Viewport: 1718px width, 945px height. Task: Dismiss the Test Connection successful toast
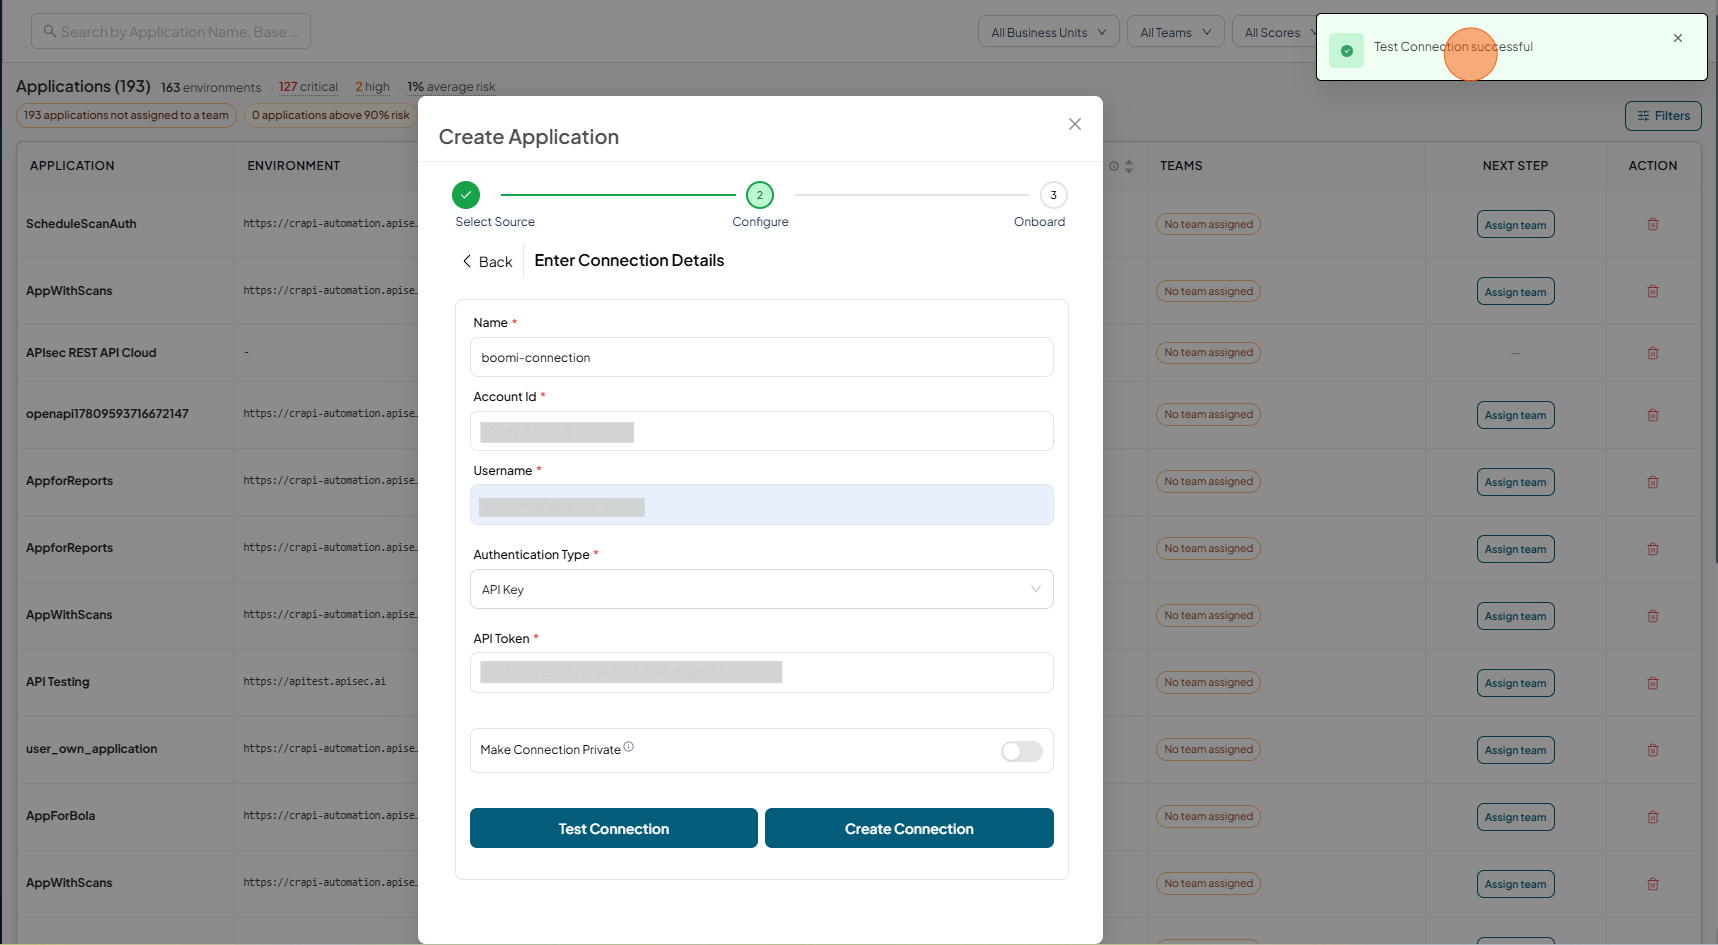tap(1678, 38)
